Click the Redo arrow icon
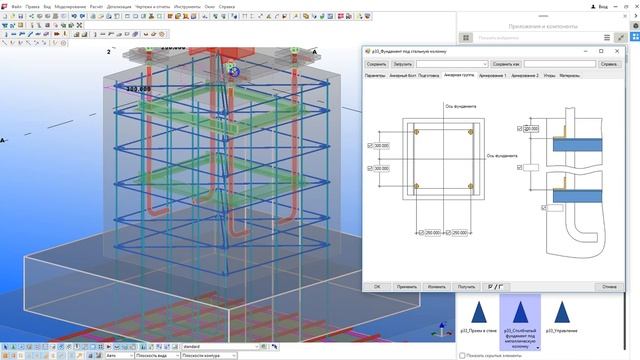This screenshot has height=360, width=640. (x=82, y=16)
